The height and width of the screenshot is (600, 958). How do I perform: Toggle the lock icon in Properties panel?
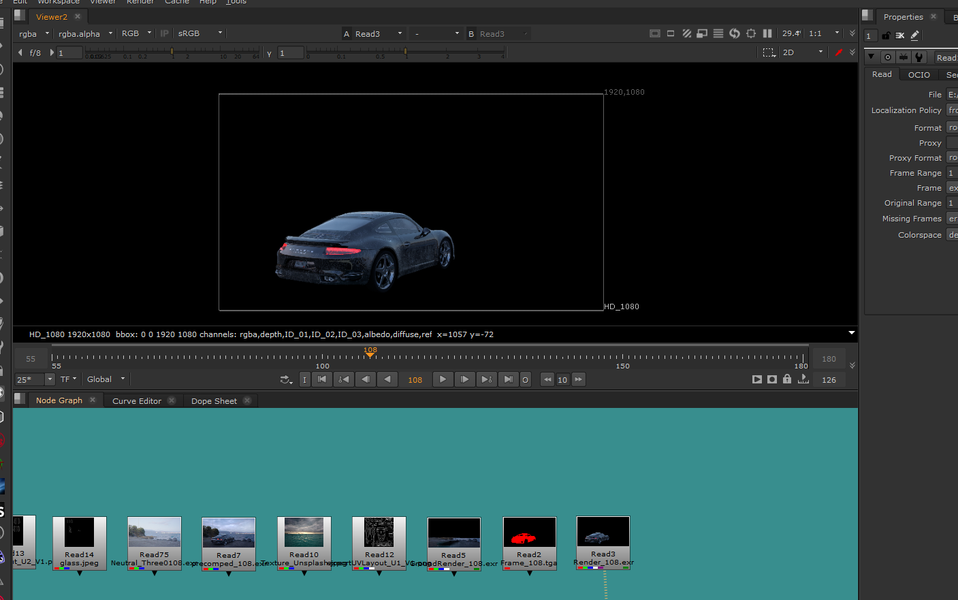pyautogui.click(x=886, y=35)
